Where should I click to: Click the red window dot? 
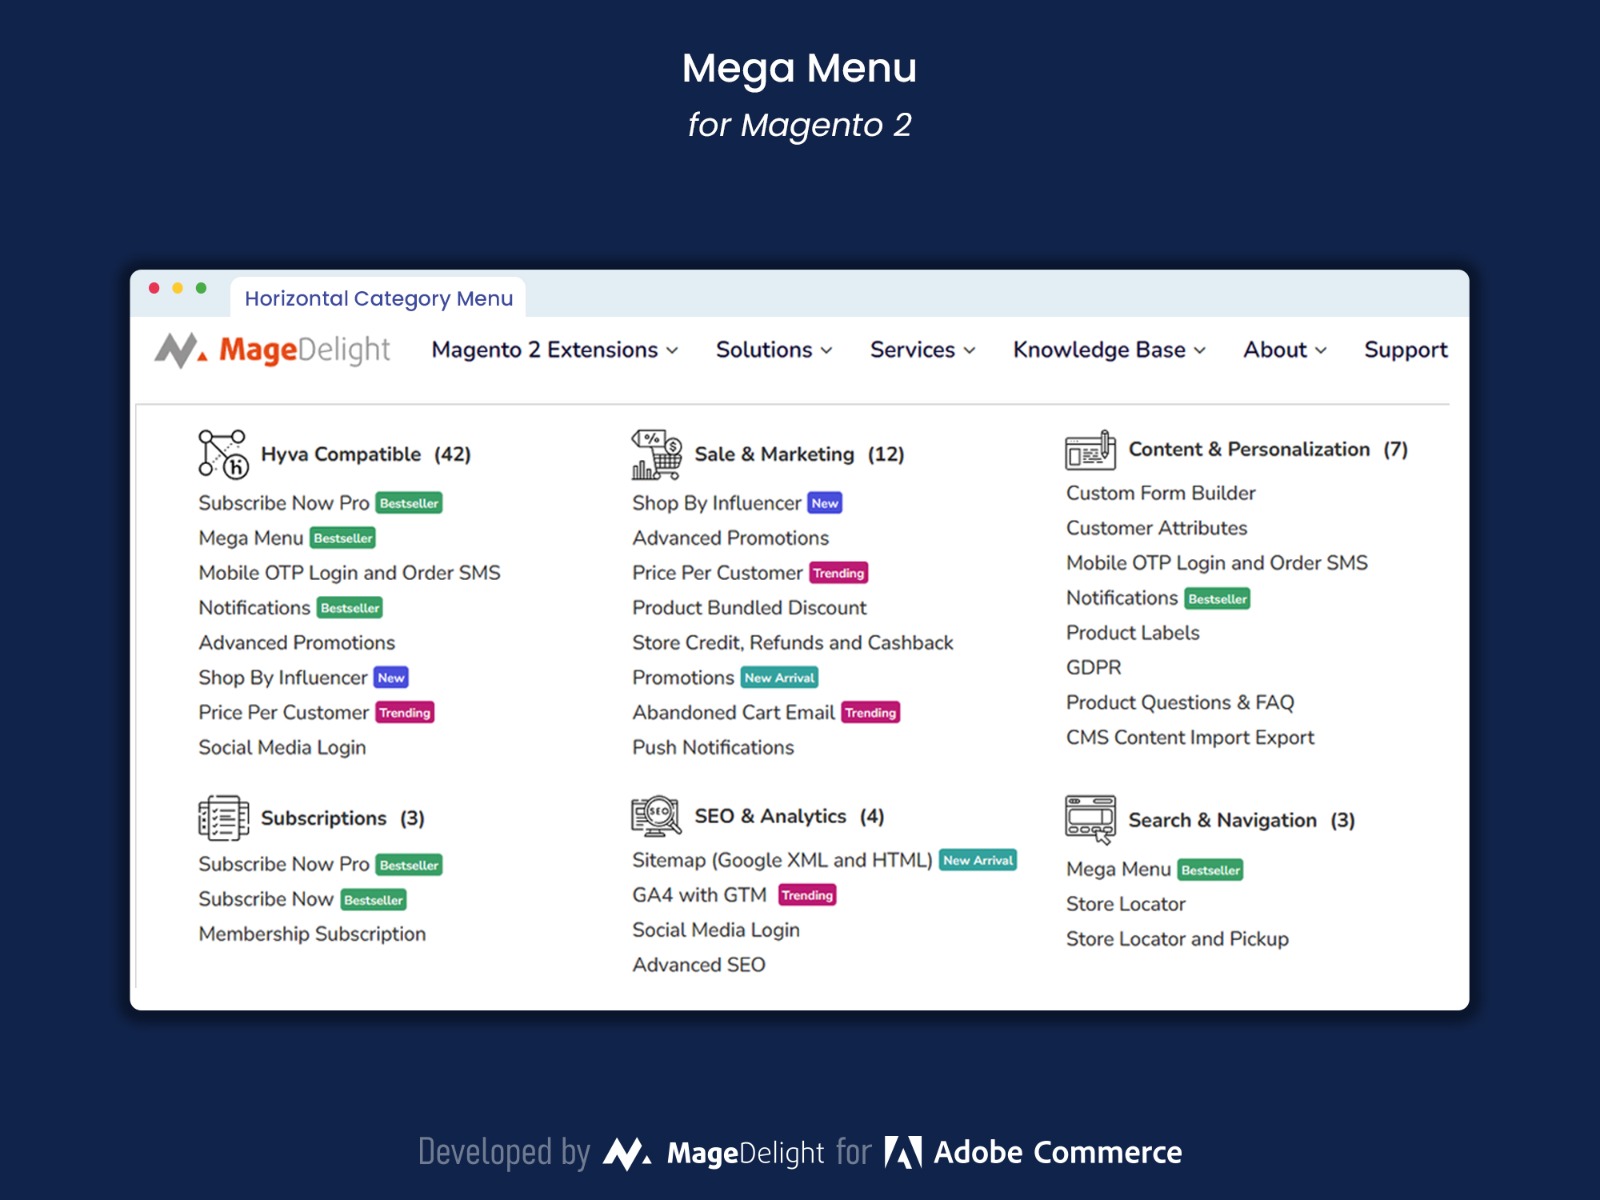[x=154, y=288]
